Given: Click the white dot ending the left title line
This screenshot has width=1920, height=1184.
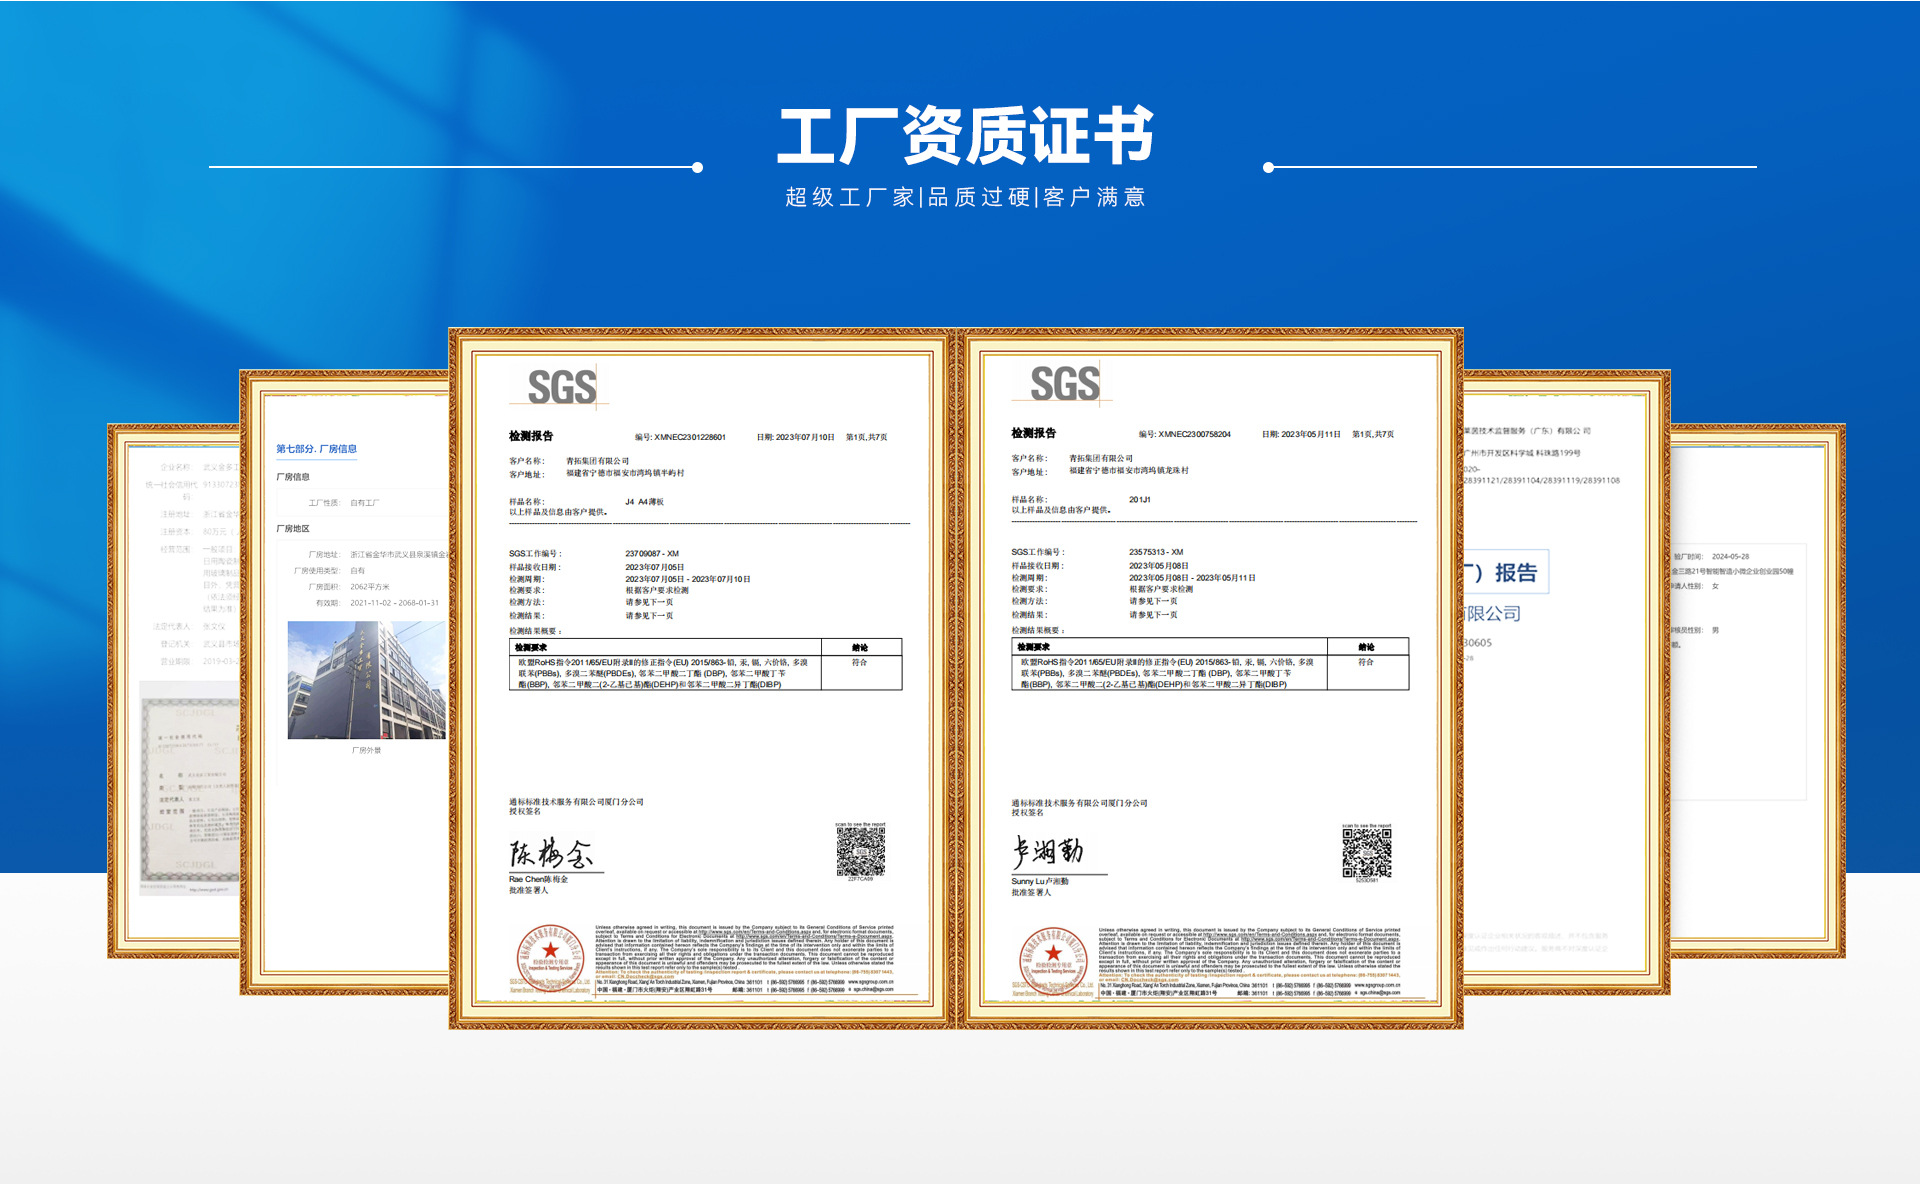Looking at the screenshot, I should click(x=697, y=168).
